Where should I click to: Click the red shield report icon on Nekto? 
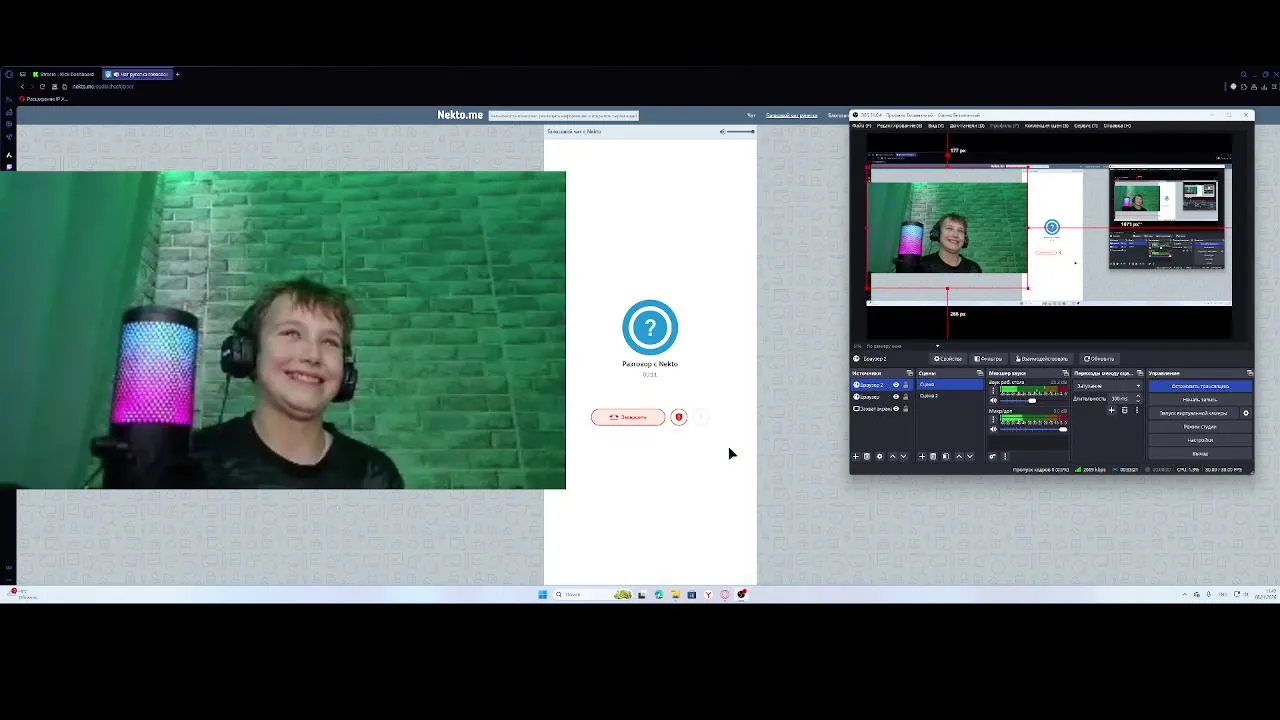(x=679, y=417)
